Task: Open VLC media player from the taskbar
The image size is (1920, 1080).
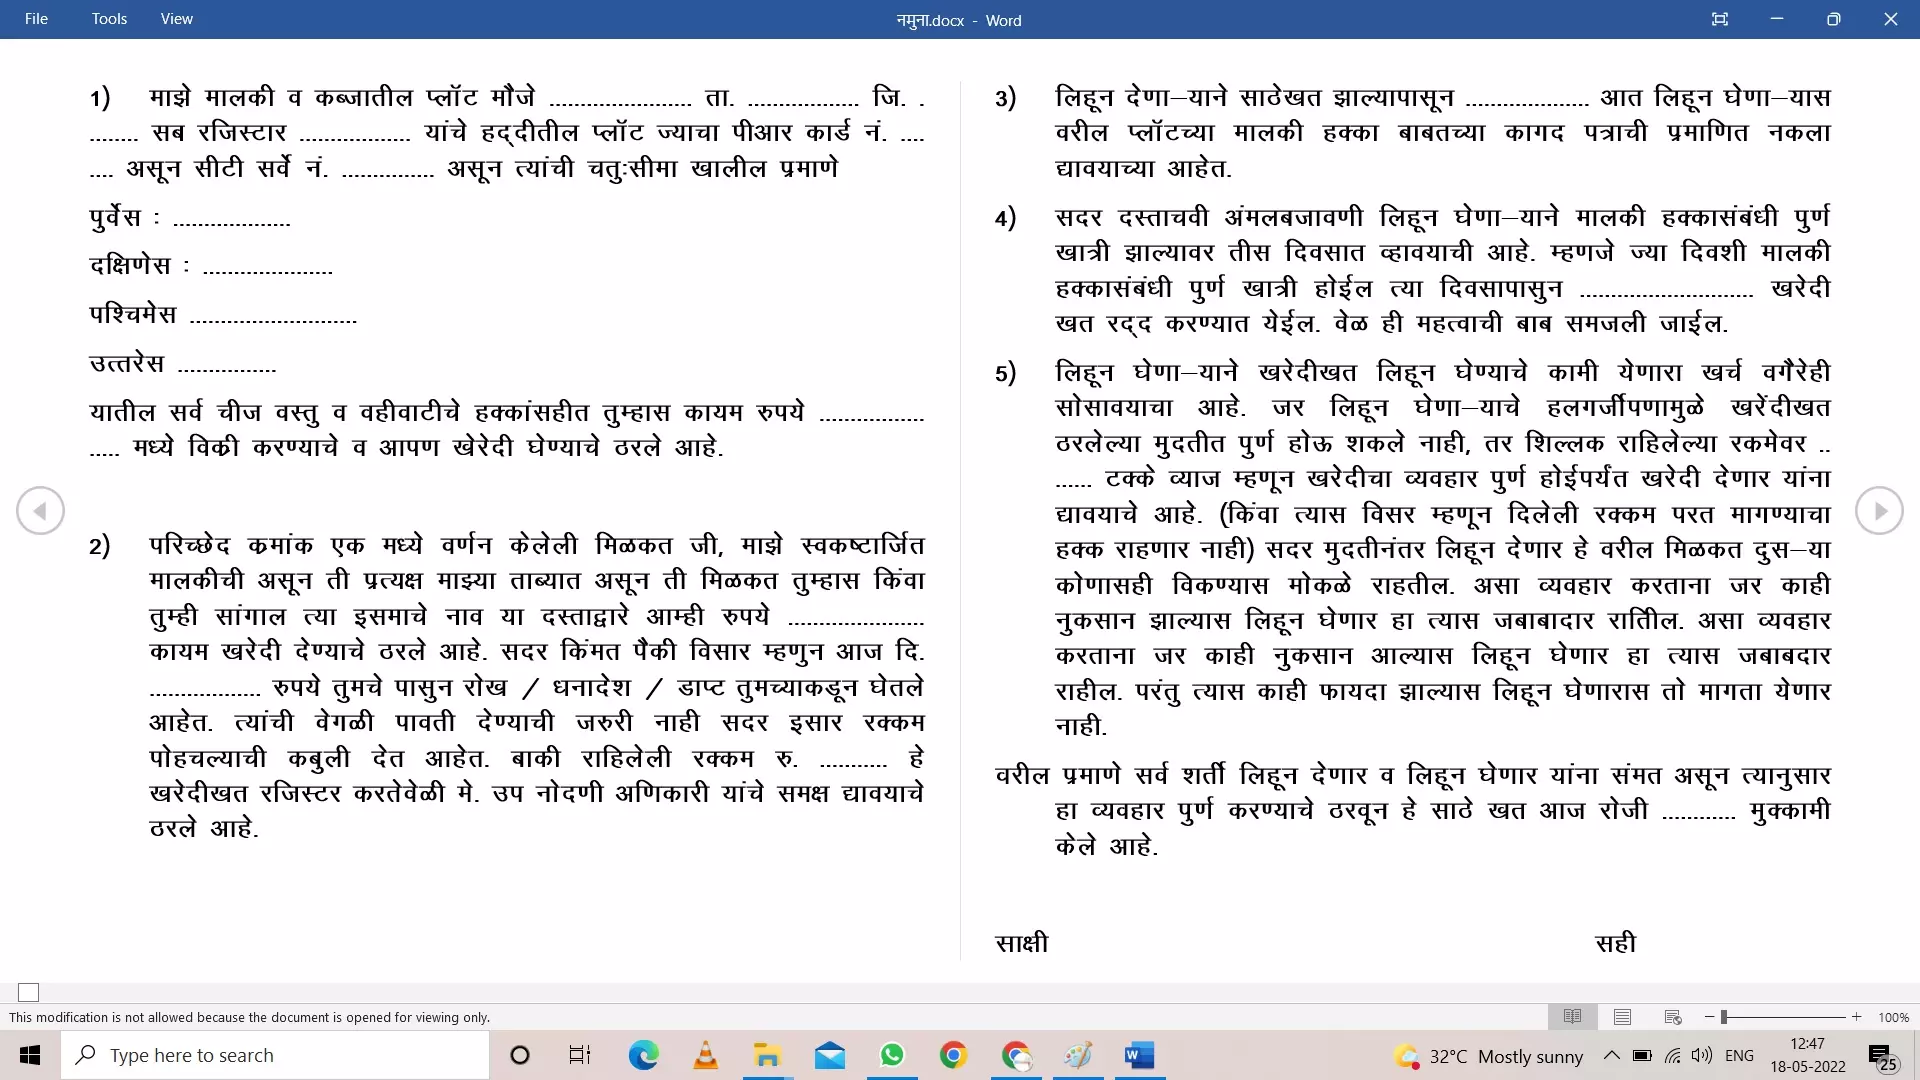Action: pyautogui.click(x=705, y=1055)
